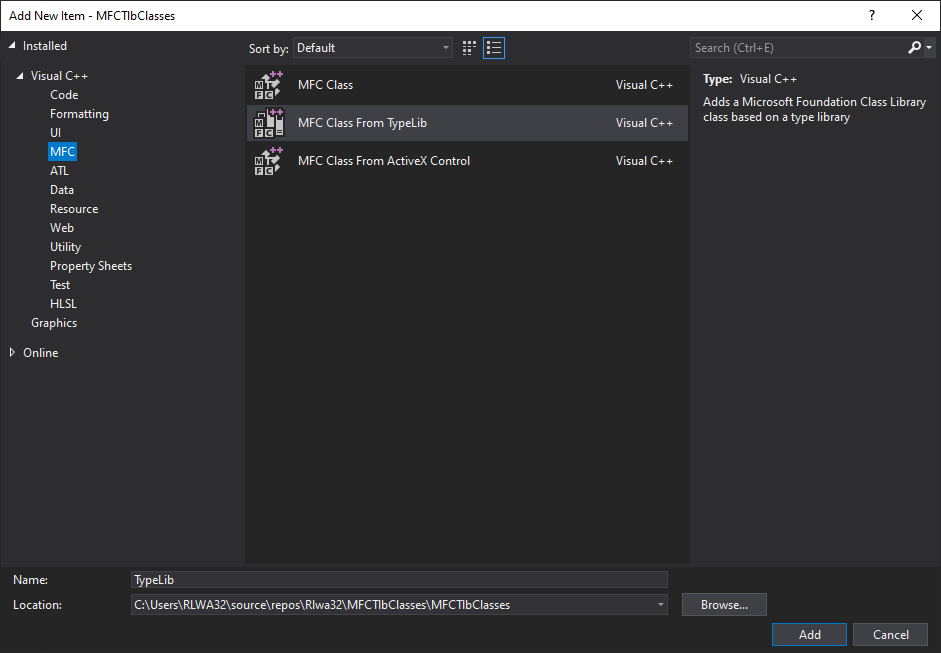Switch to small icons list view

coord(494,48)
